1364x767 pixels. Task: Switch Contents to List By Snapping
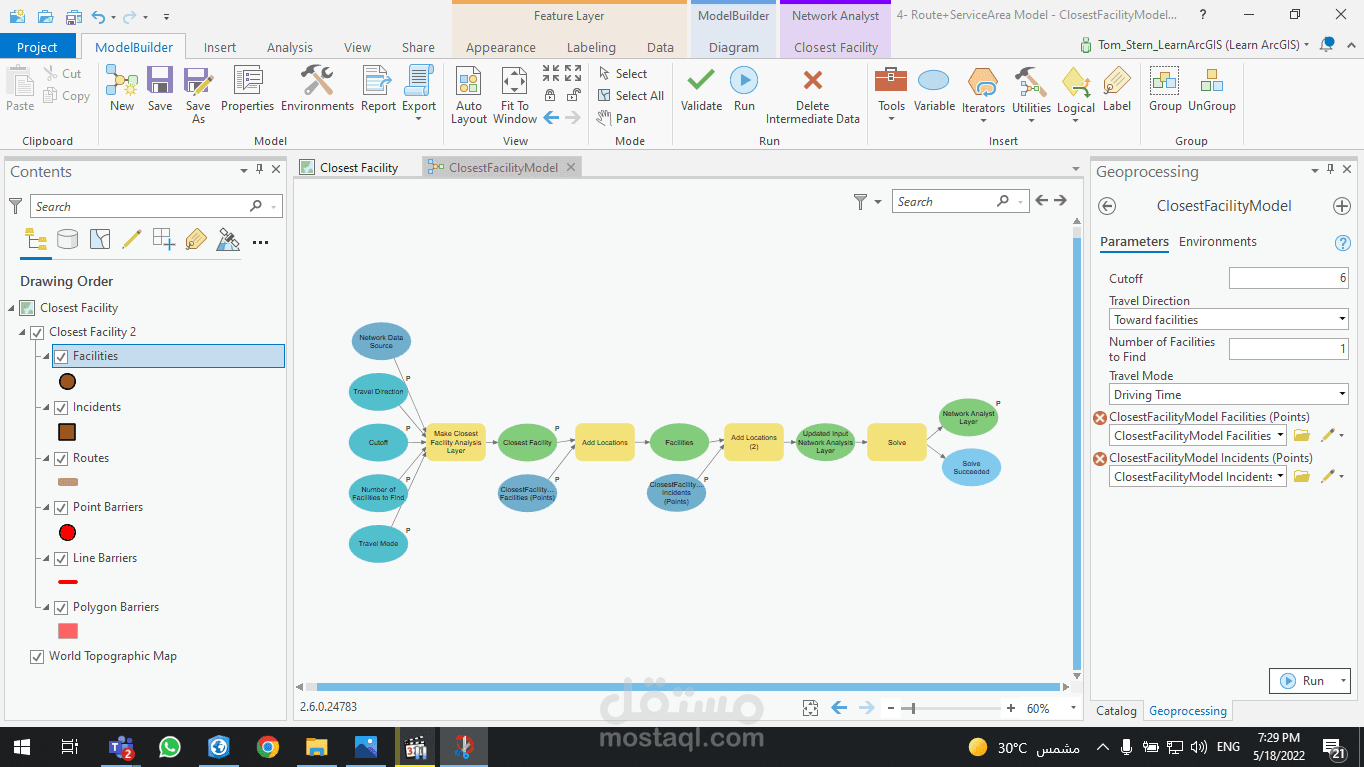pyautogui.click(x=163, y=239)
